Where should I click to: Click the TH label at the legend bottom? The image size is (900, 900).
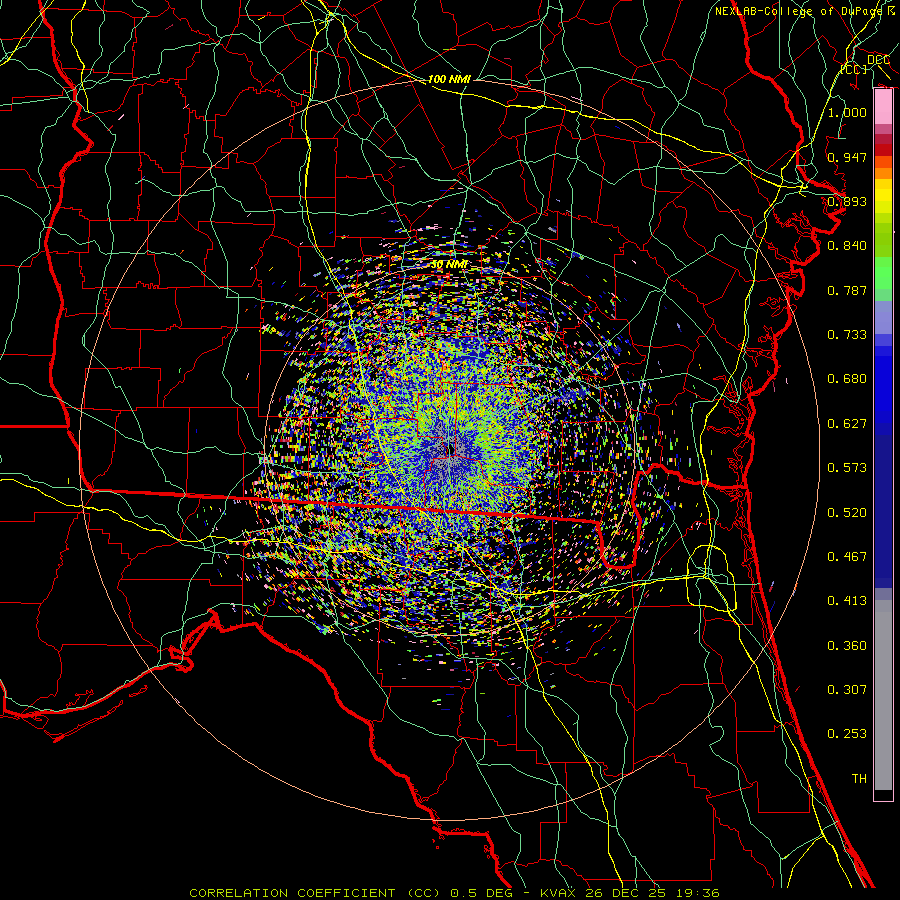859,779
